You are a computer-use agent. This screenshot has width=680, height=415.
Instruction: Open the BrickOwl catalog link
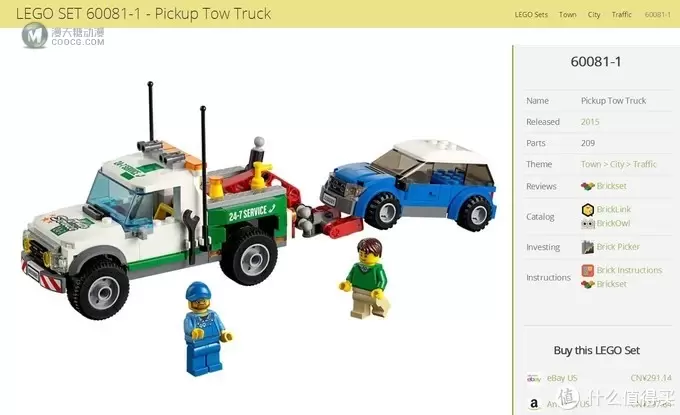[613, 223]
